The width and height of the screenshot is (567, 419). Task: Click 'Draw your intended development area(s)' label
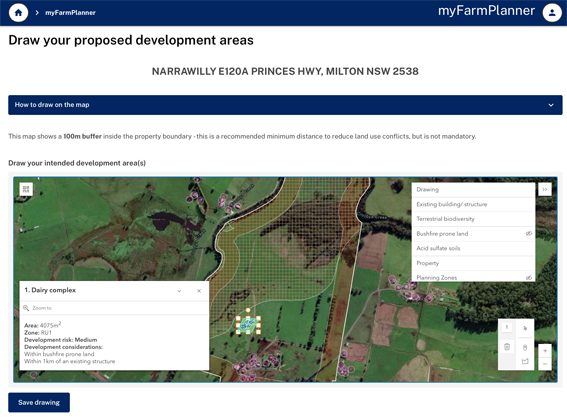click(77, 163)
